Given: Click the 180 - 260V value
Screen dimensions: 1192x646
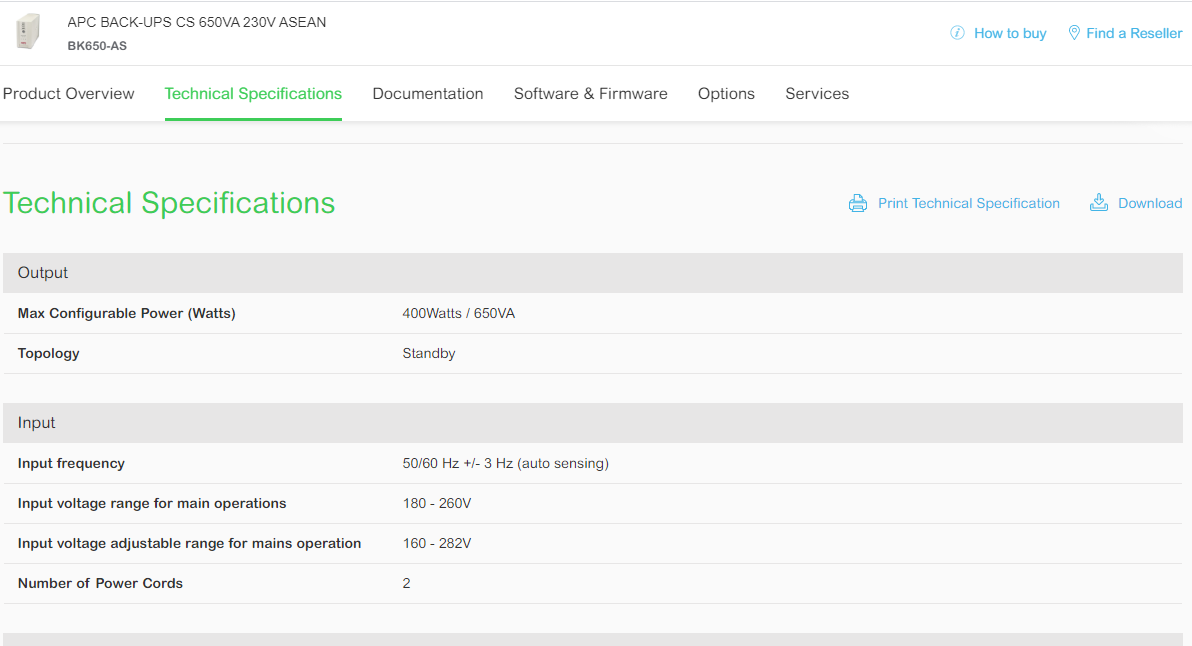Looking at the screenshot, I should 437,503.
